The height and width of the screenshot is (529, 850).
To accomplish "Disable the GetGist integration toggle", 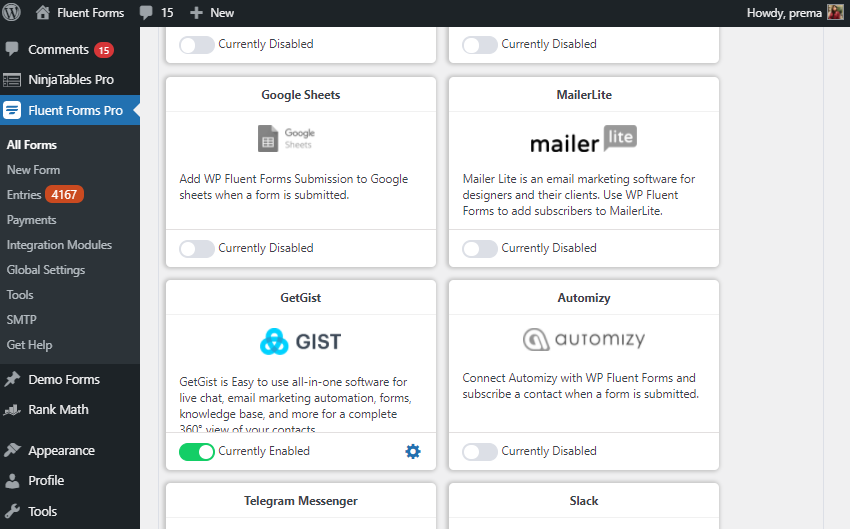I will pyautogui.click(x=197, y=451).
